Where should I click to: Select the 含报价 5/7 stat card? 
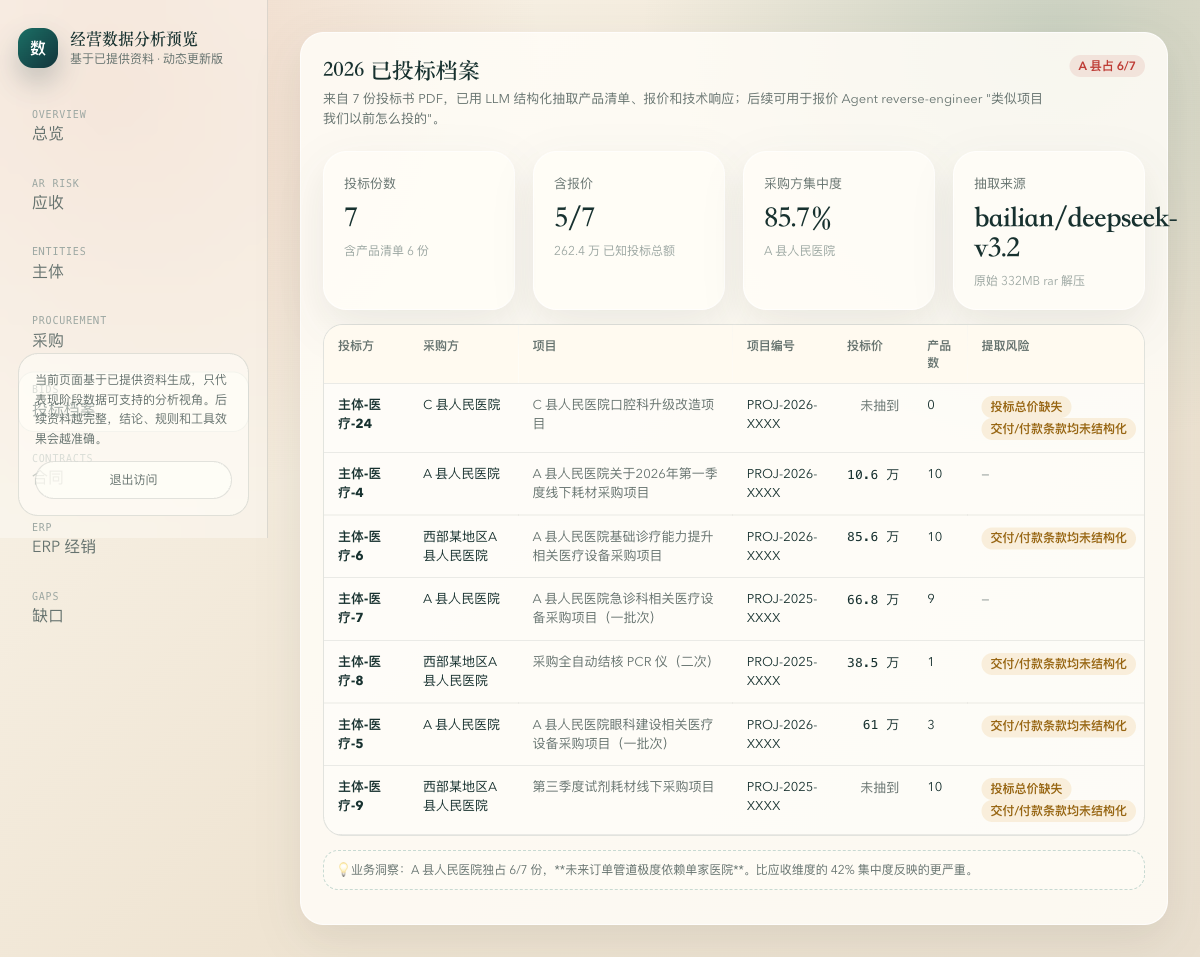(x=628, y=230)
